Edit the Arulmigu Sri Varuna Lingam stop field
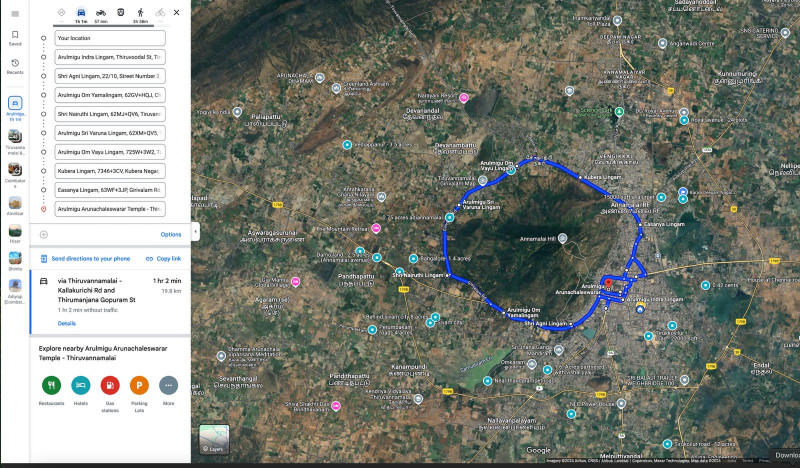800x468 pixels. (x=110, y=133)
